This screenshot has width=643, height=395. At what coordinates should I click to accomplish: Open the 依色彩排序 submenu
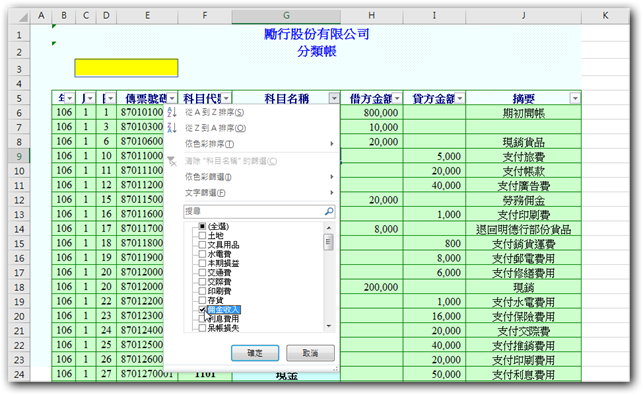click(x=251, y=144)
